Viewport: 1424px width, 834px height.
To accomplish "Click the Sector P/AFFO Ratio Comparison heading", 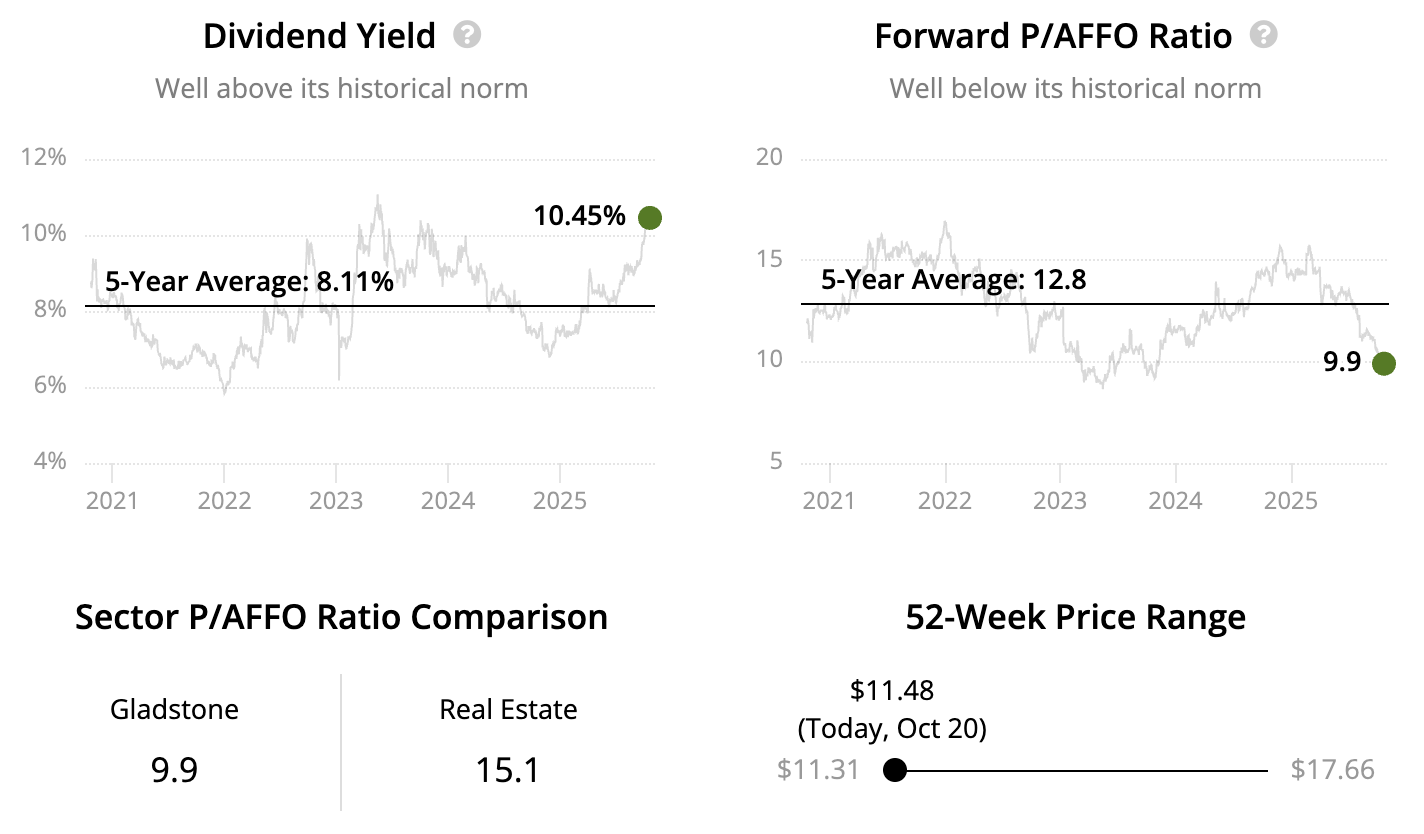I will [341, 617].
